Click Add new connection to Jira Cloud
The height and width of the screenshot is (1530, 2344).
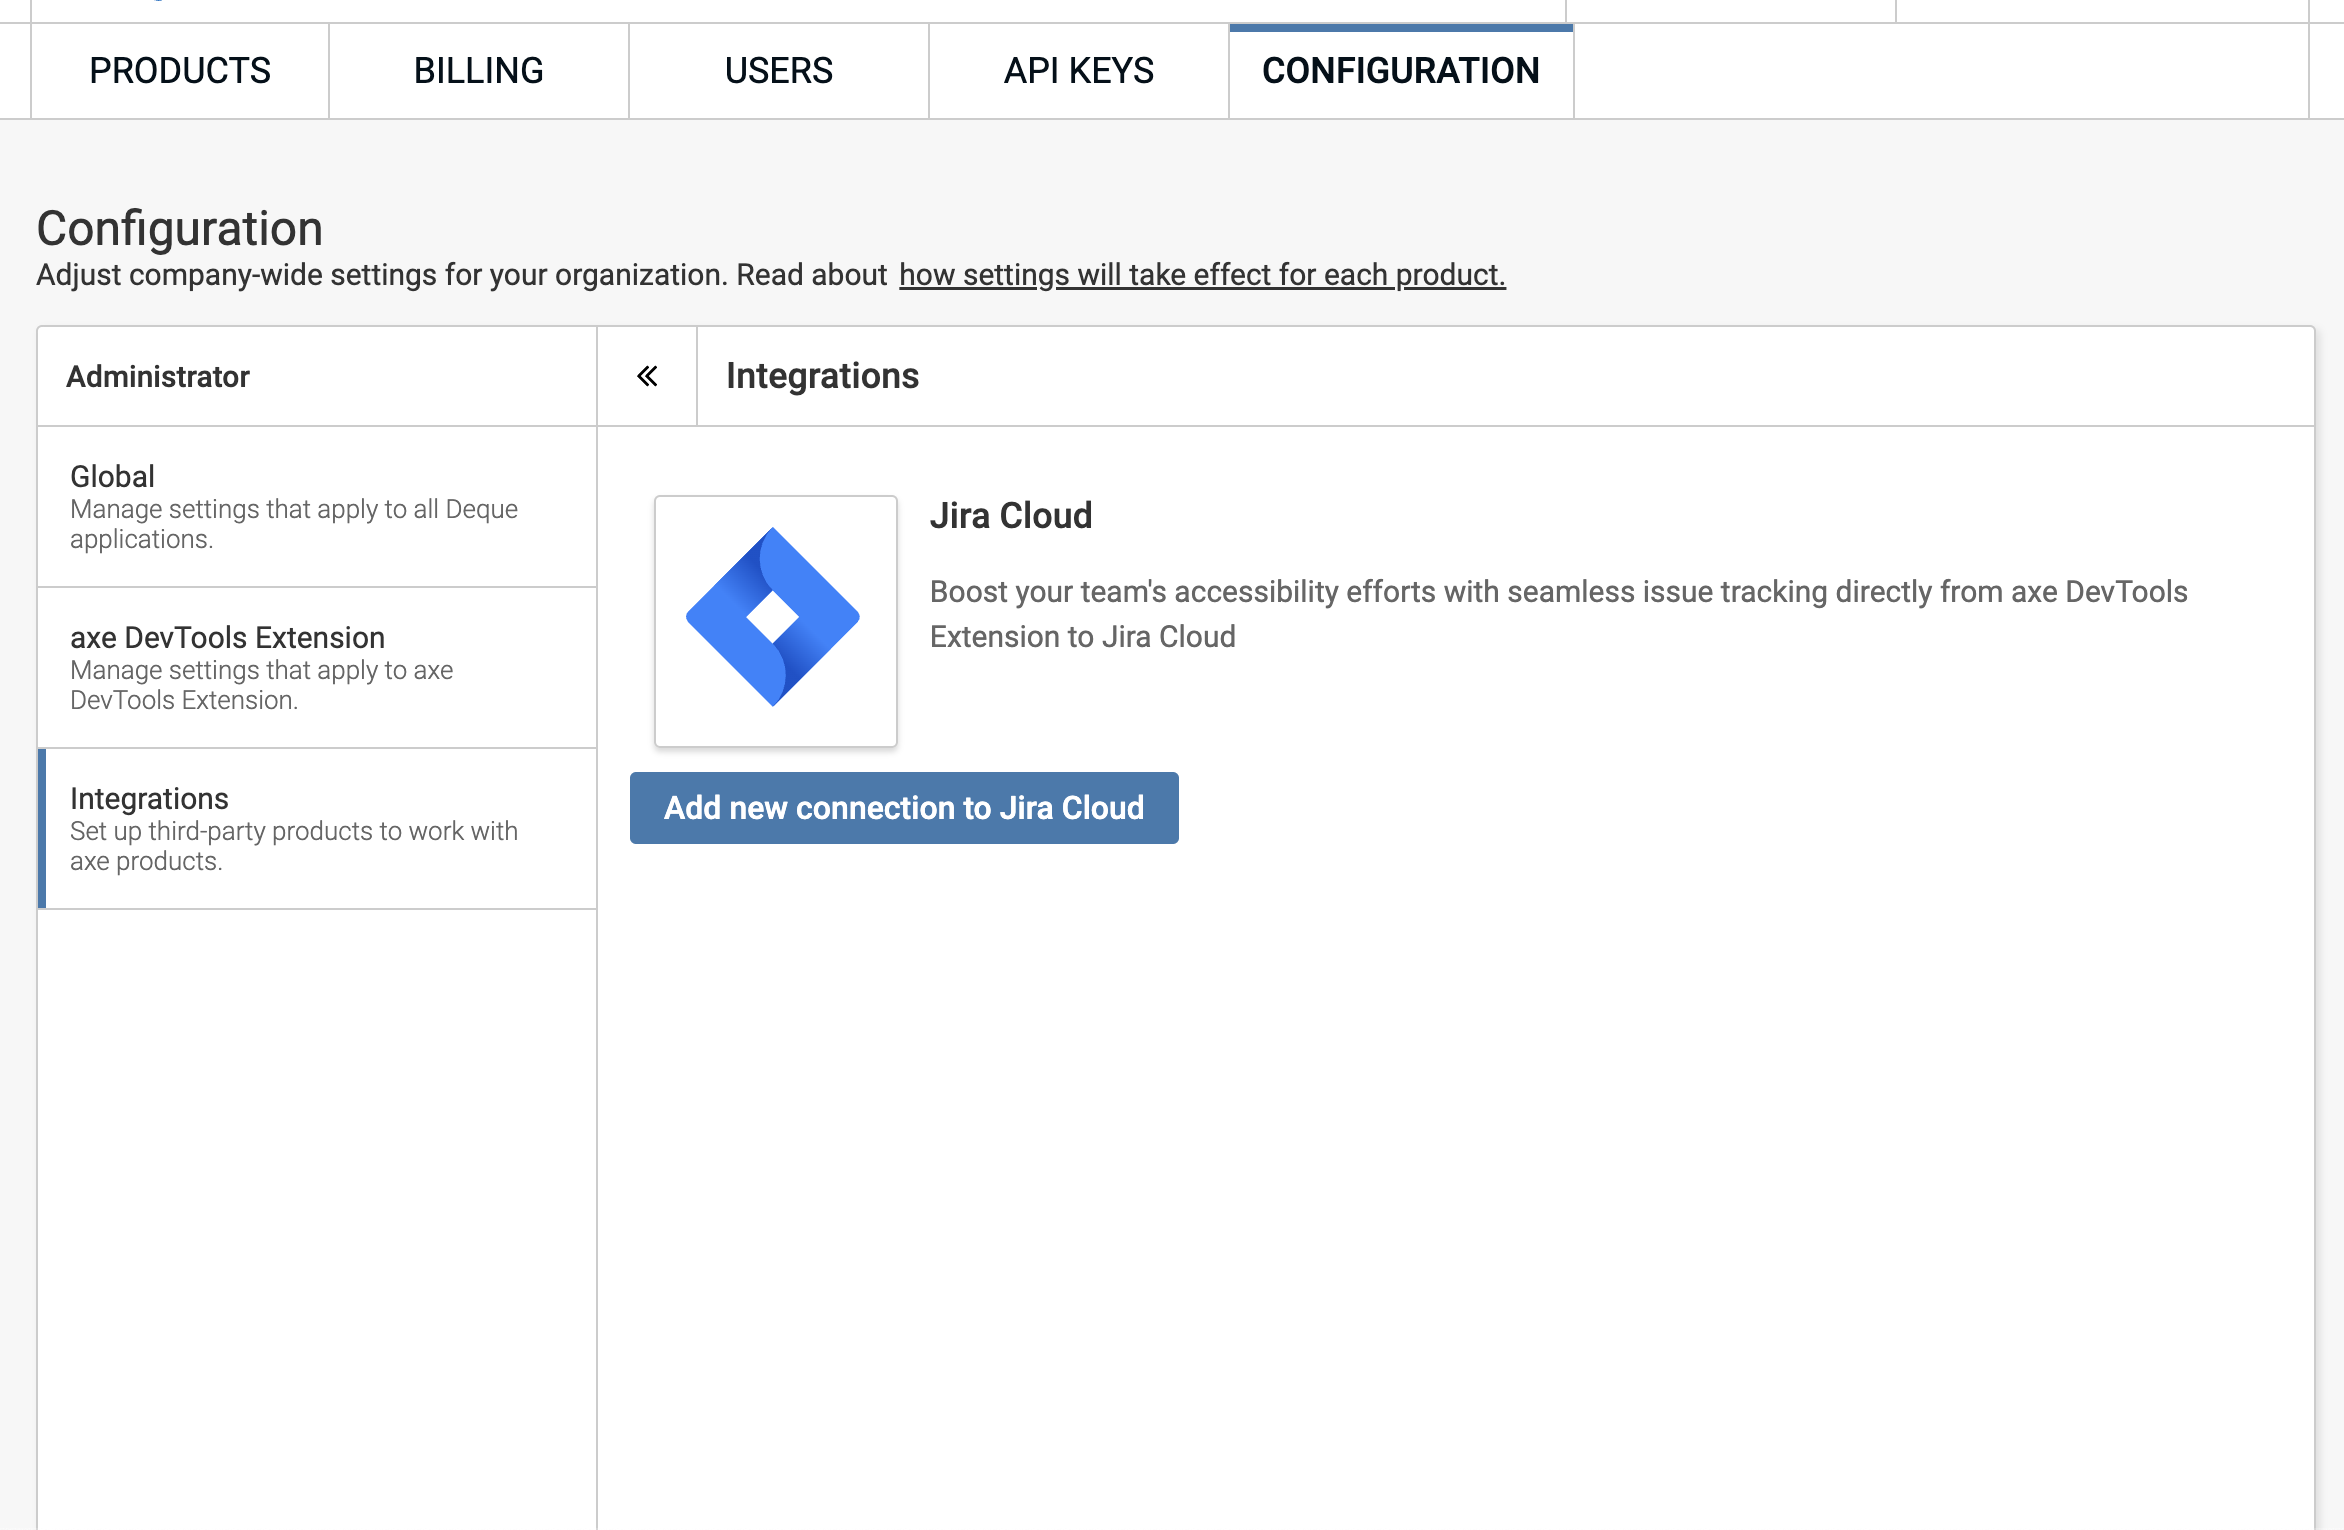point(903,807)
